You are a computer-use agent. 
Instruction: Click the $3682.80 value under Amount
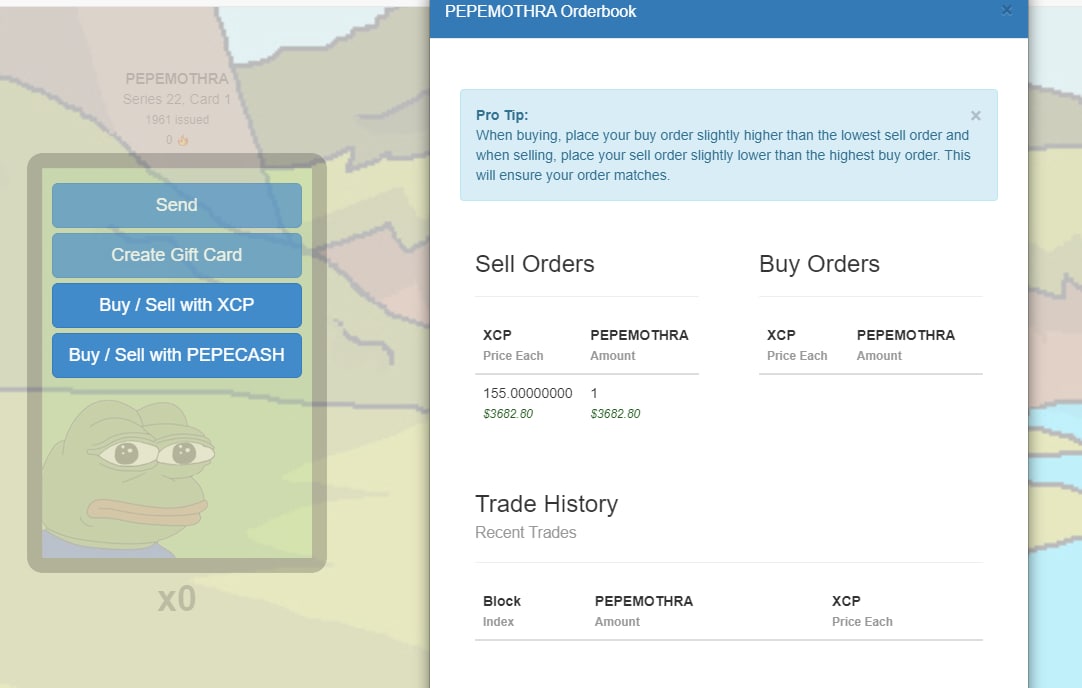[616, 414]
